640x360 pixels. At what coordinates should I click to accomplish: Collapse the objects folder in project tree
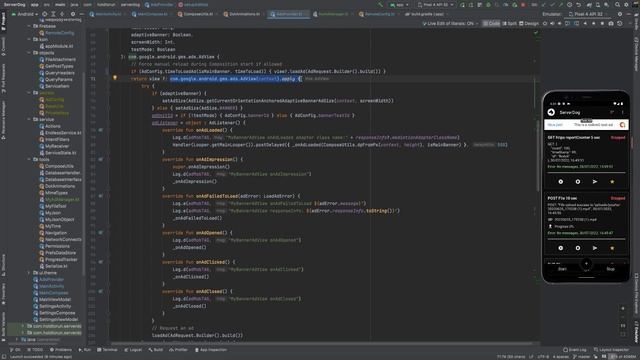tap(29, 53)
